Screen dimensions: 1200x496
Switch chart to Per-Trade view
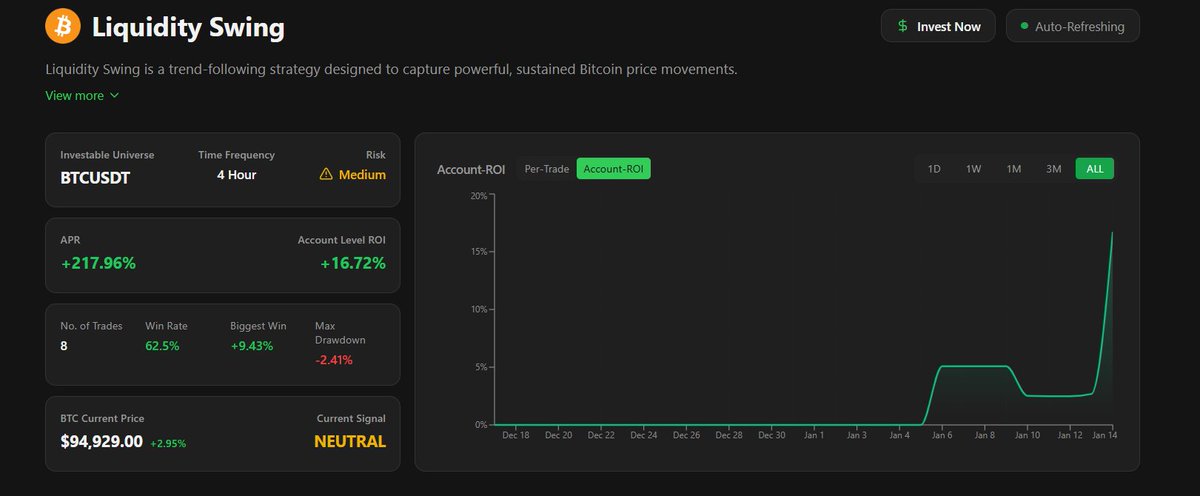tap(547, 169)
